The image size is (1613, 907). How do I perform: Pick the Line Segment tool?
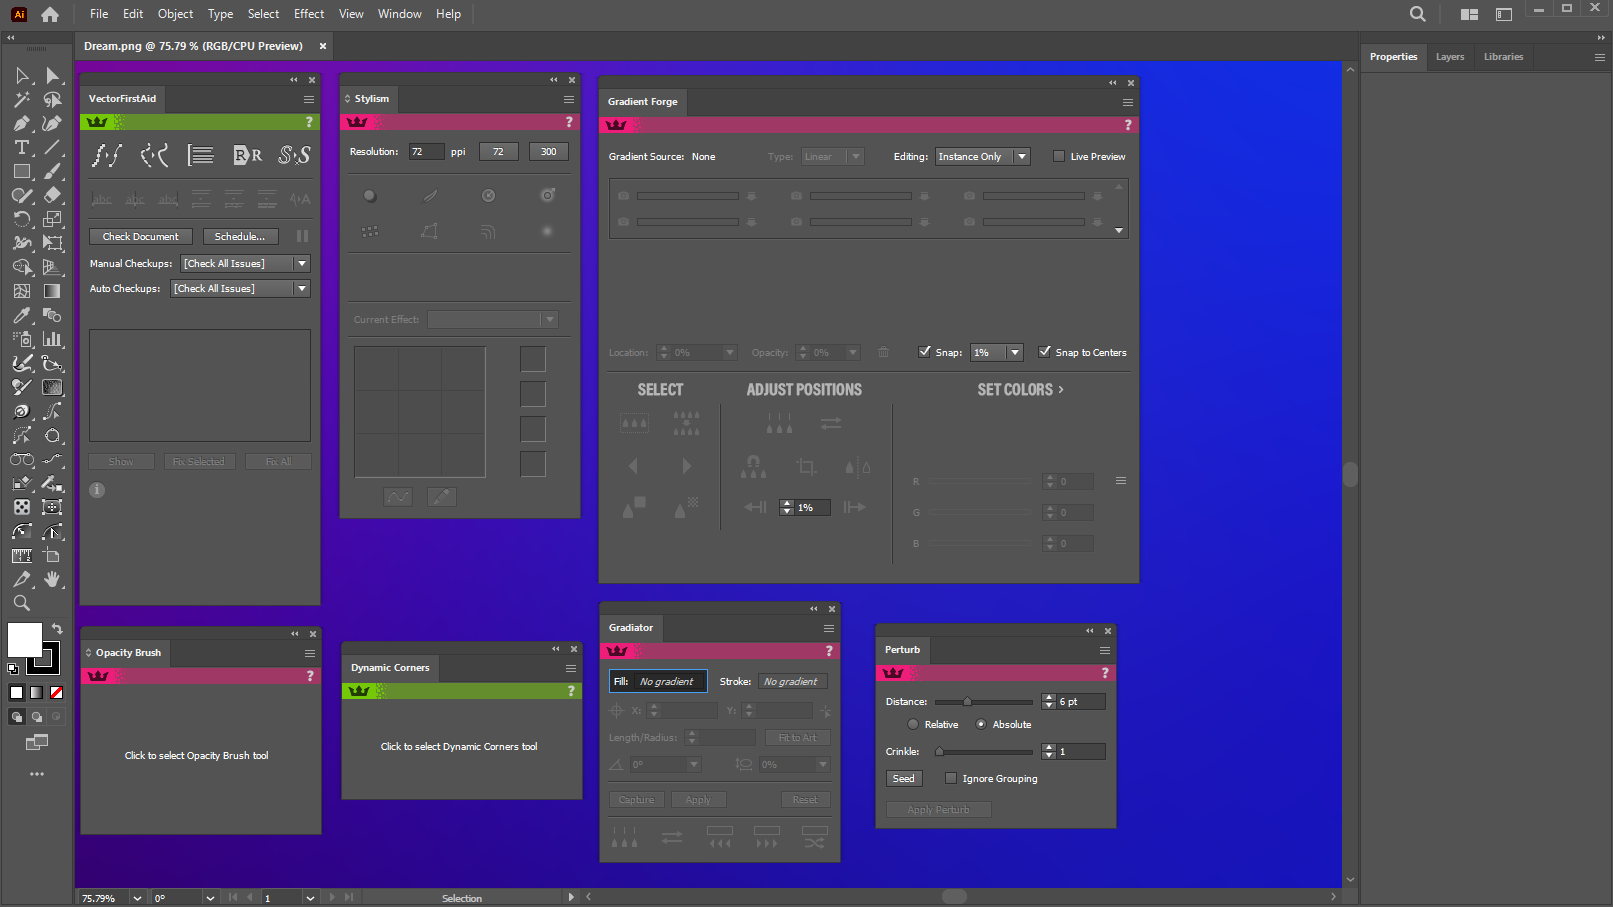click(53, 148)
